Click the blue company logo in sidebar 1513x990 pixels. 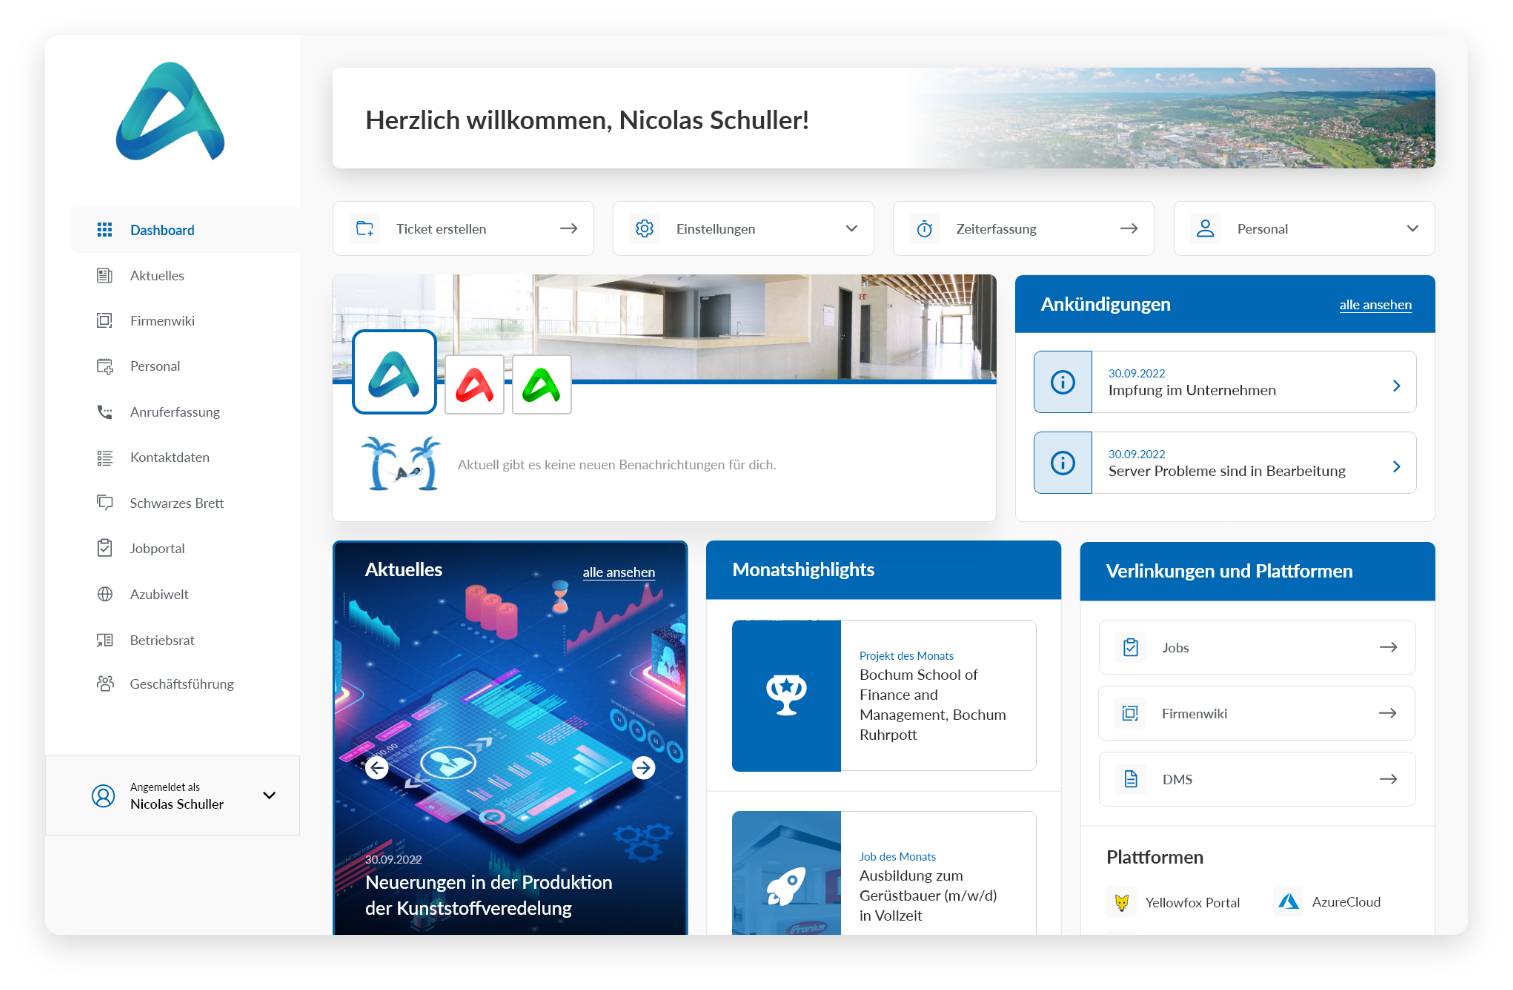click(170, 112)
